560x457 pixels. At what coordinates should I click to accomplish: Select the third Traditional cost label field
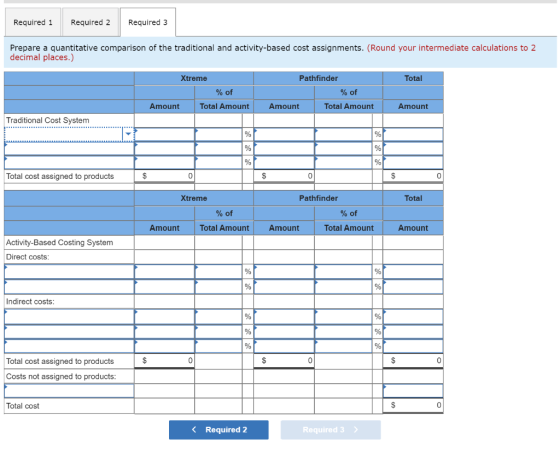69,162
